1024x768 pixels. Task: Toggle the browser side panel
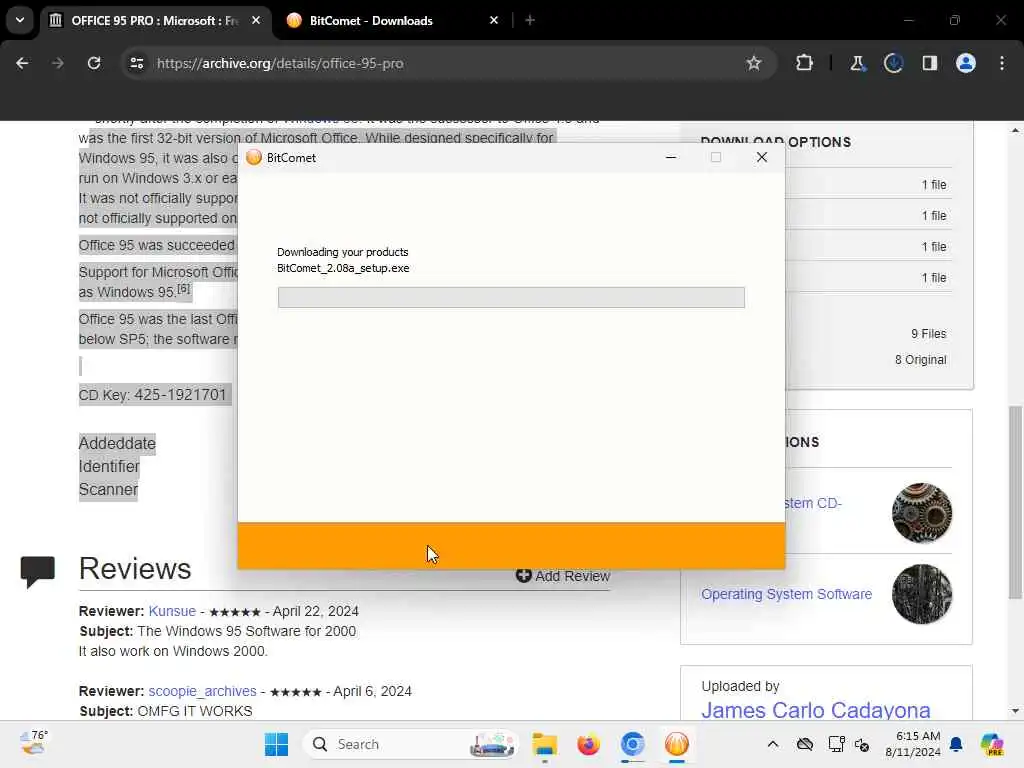(x=929, y=63)
